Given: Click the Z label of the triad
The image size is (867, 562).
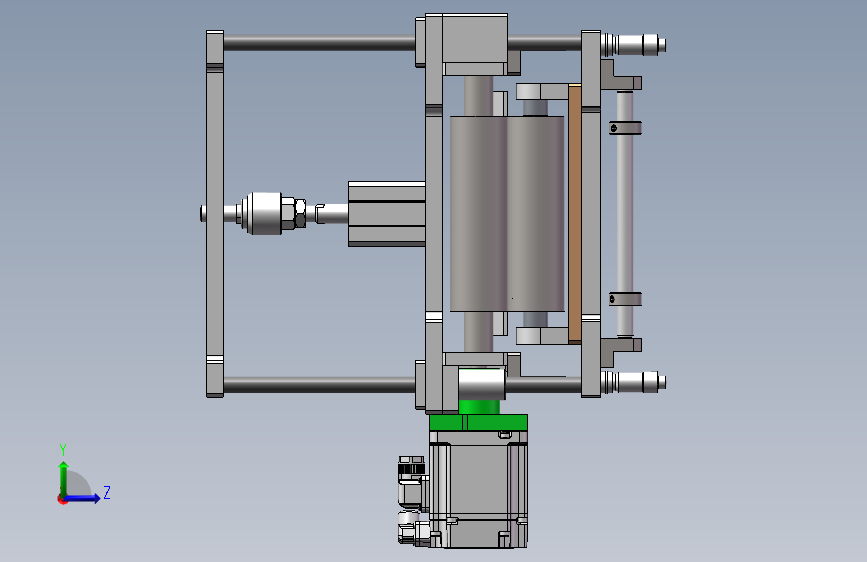Looking at the screenshot, I should coord(107,492).
